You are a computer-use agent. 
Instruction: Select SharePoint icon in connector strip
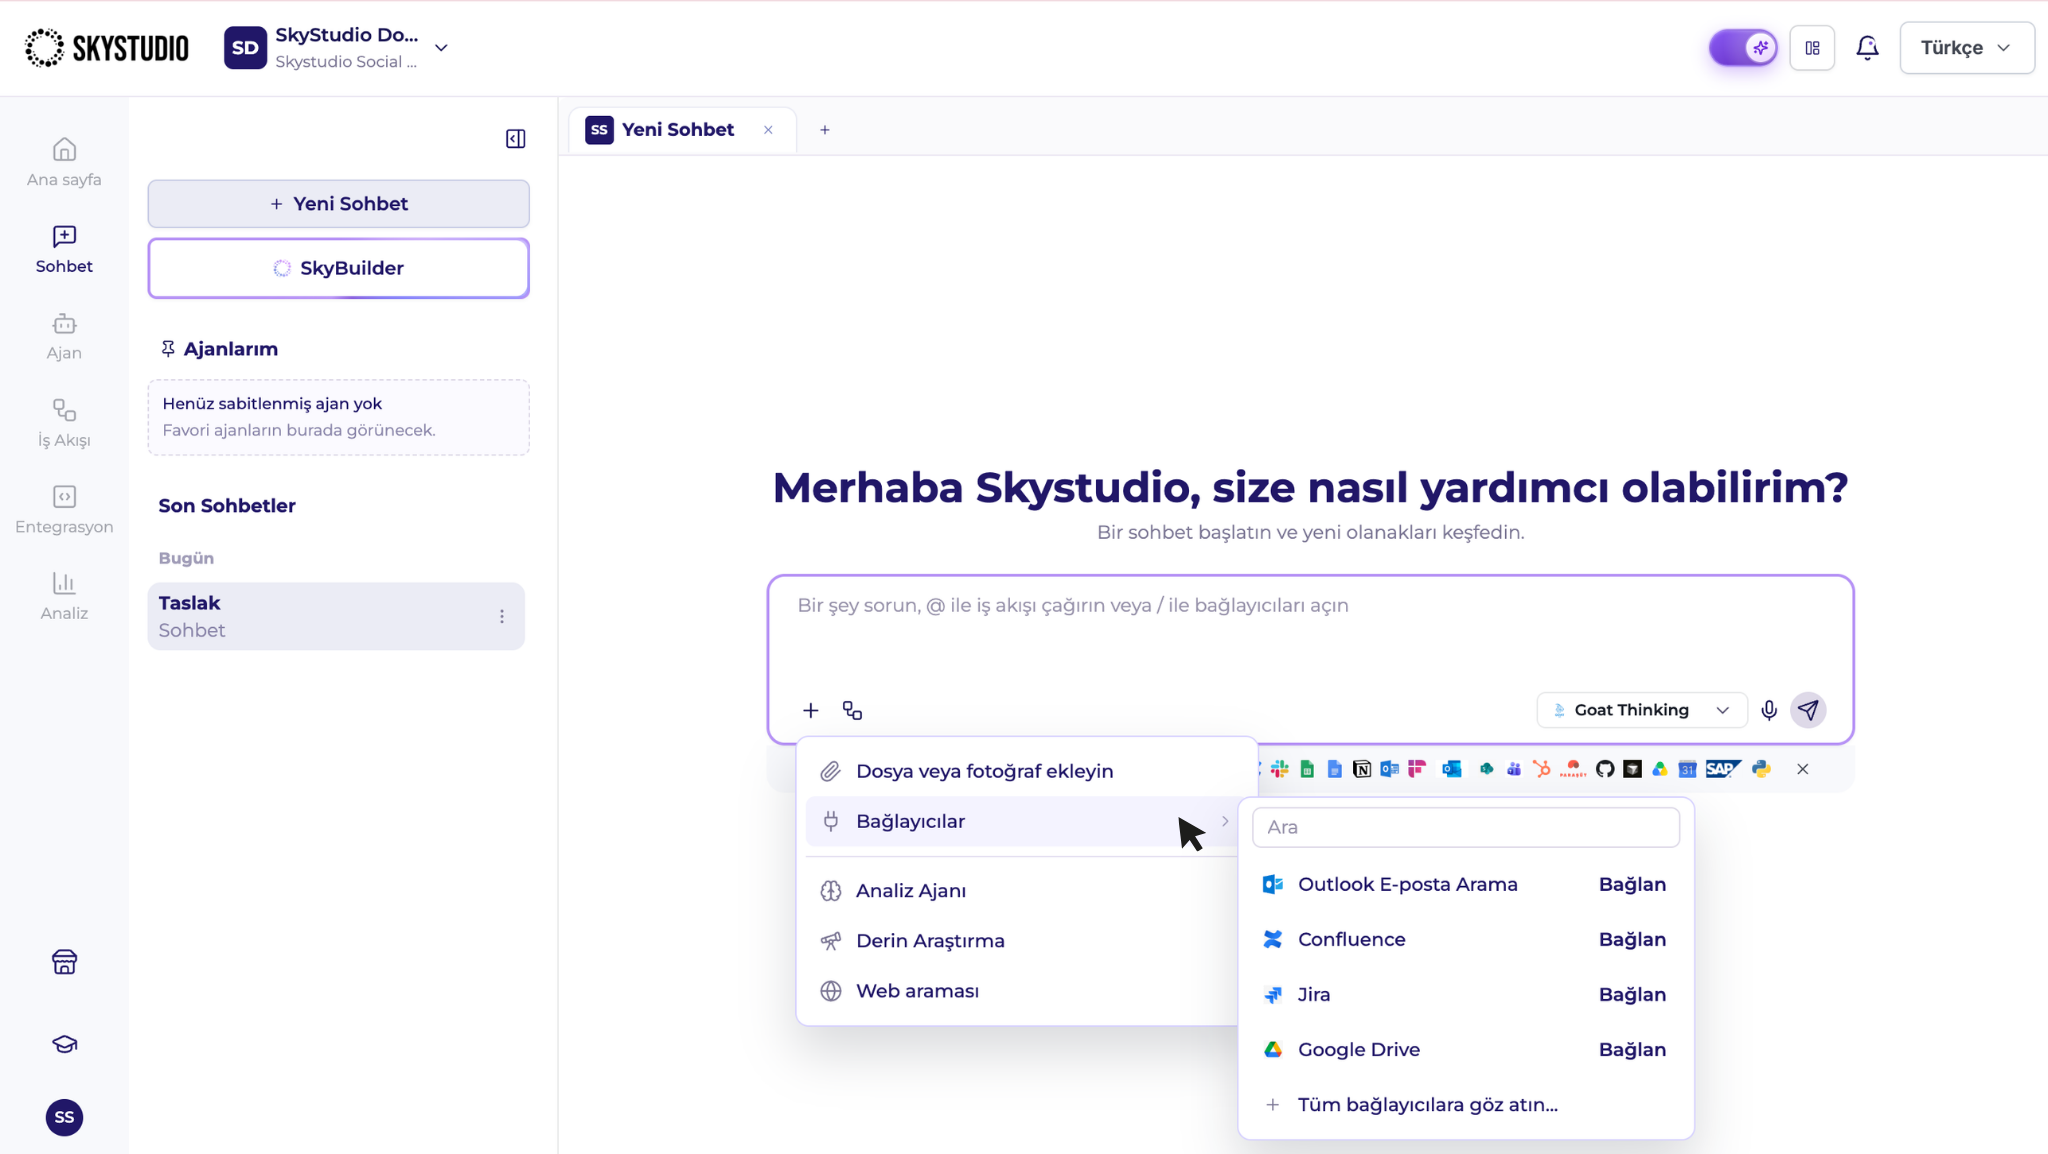(x=1487, y=769)
